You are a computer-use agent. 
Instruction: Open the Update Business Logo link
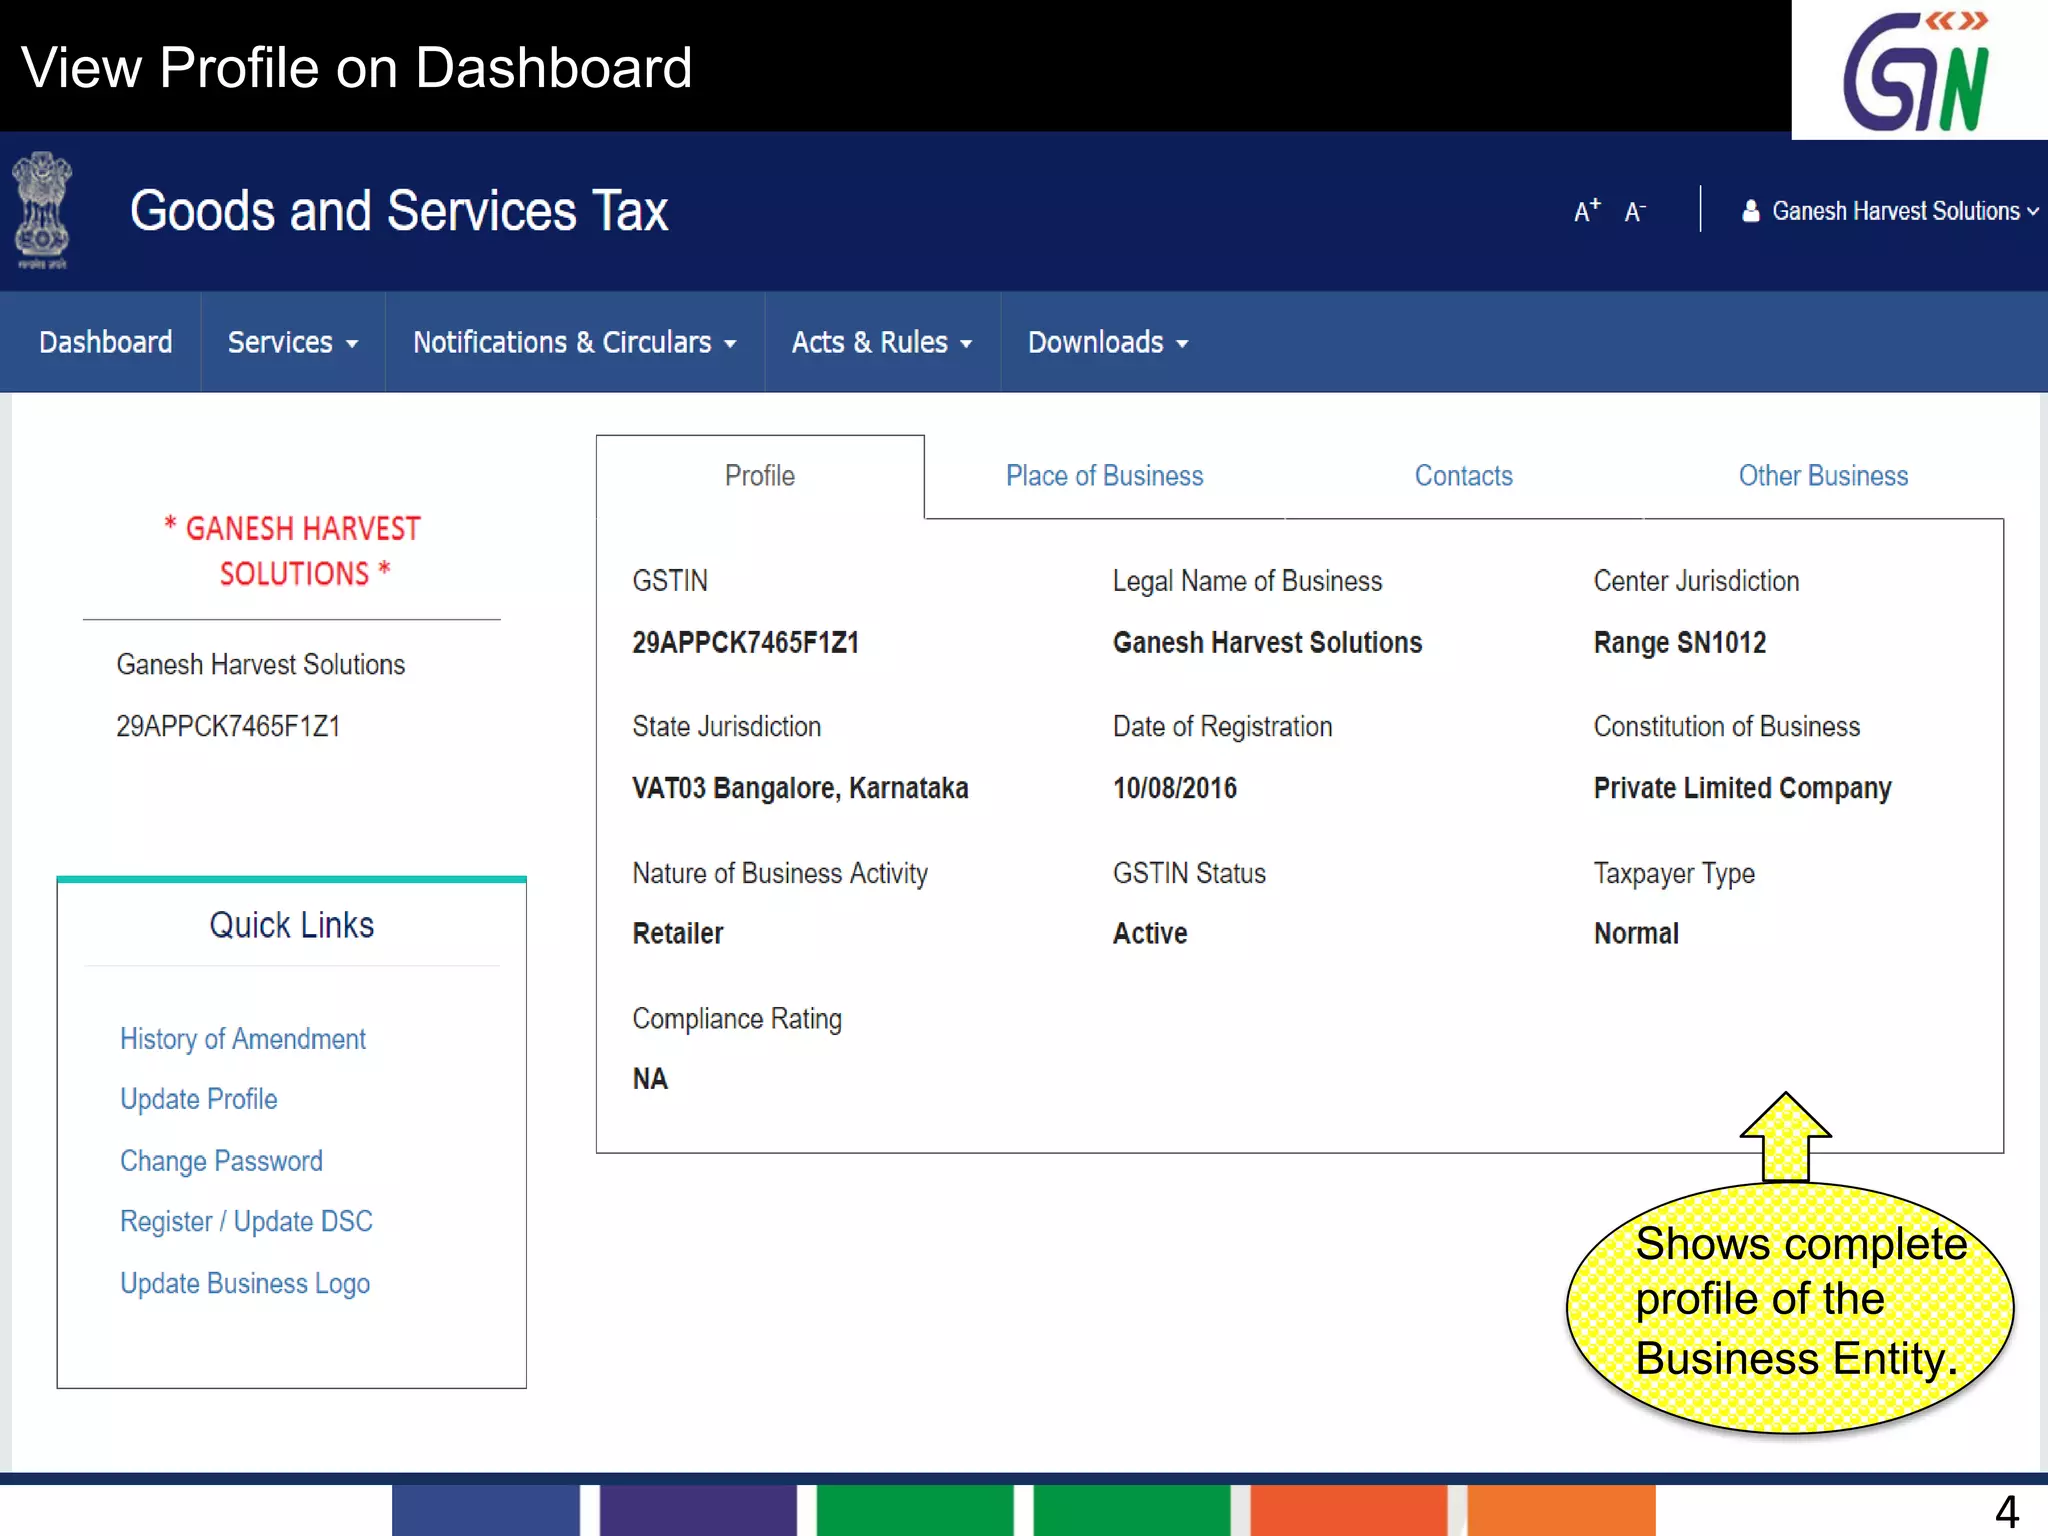point(245,1283)
